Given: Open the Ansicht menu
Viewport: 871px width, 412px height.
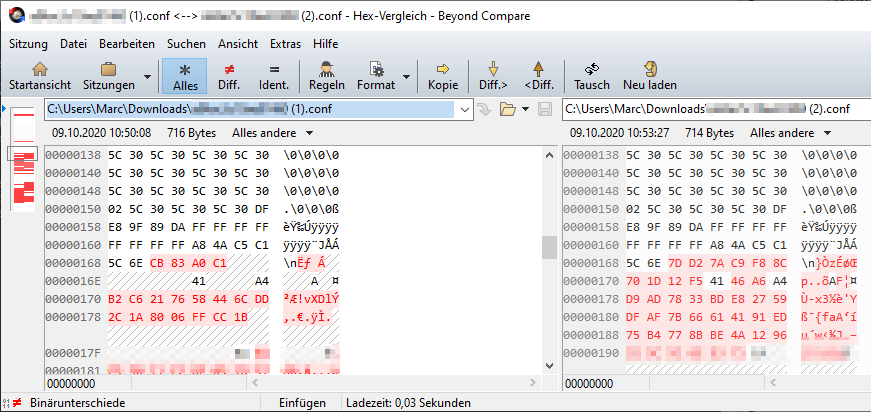Looking at the screenshot, I should pos(238,44).
